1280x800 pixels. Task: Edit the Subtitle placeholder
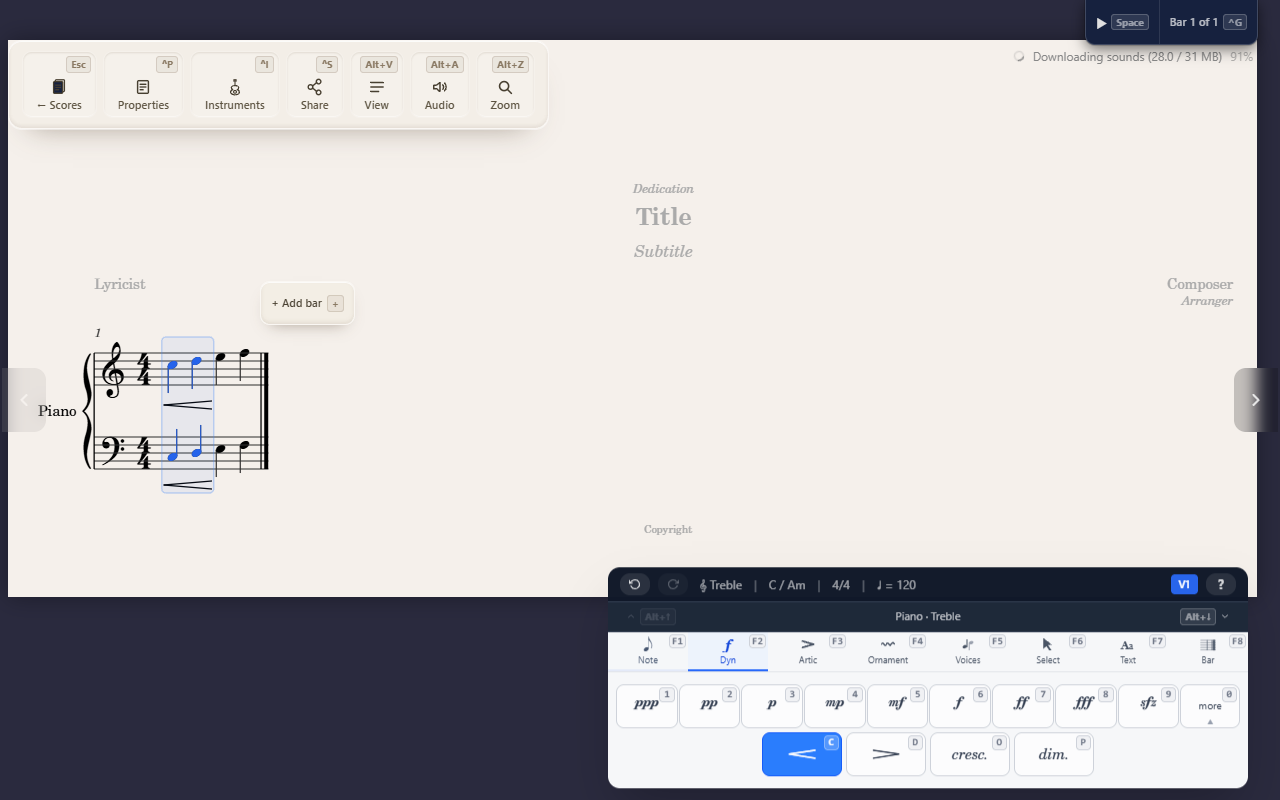(x=663, y=251)
